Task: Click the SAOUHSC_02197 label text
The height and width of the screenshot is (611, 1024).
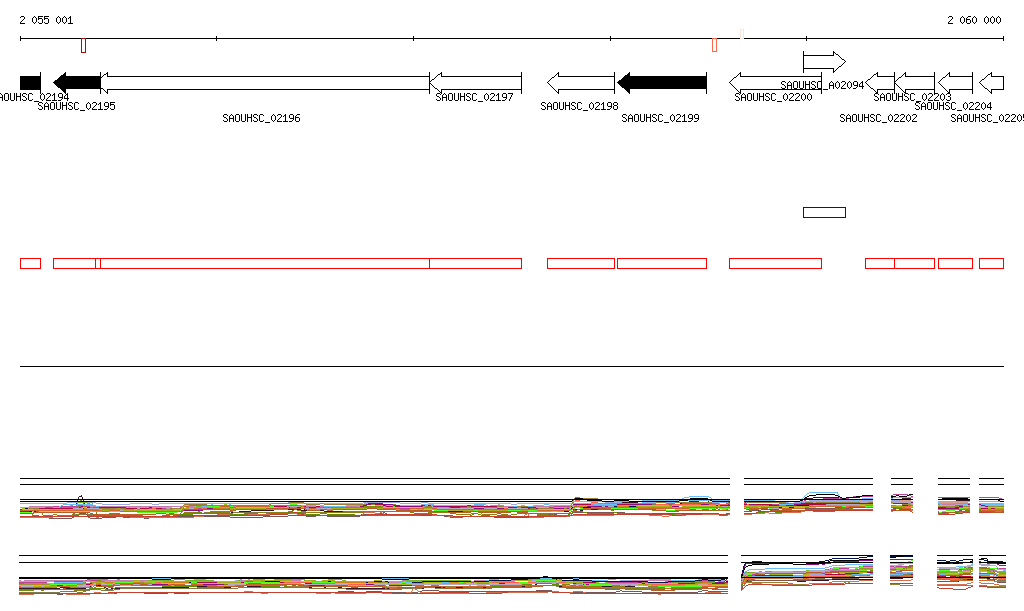Action: (474, 97)
